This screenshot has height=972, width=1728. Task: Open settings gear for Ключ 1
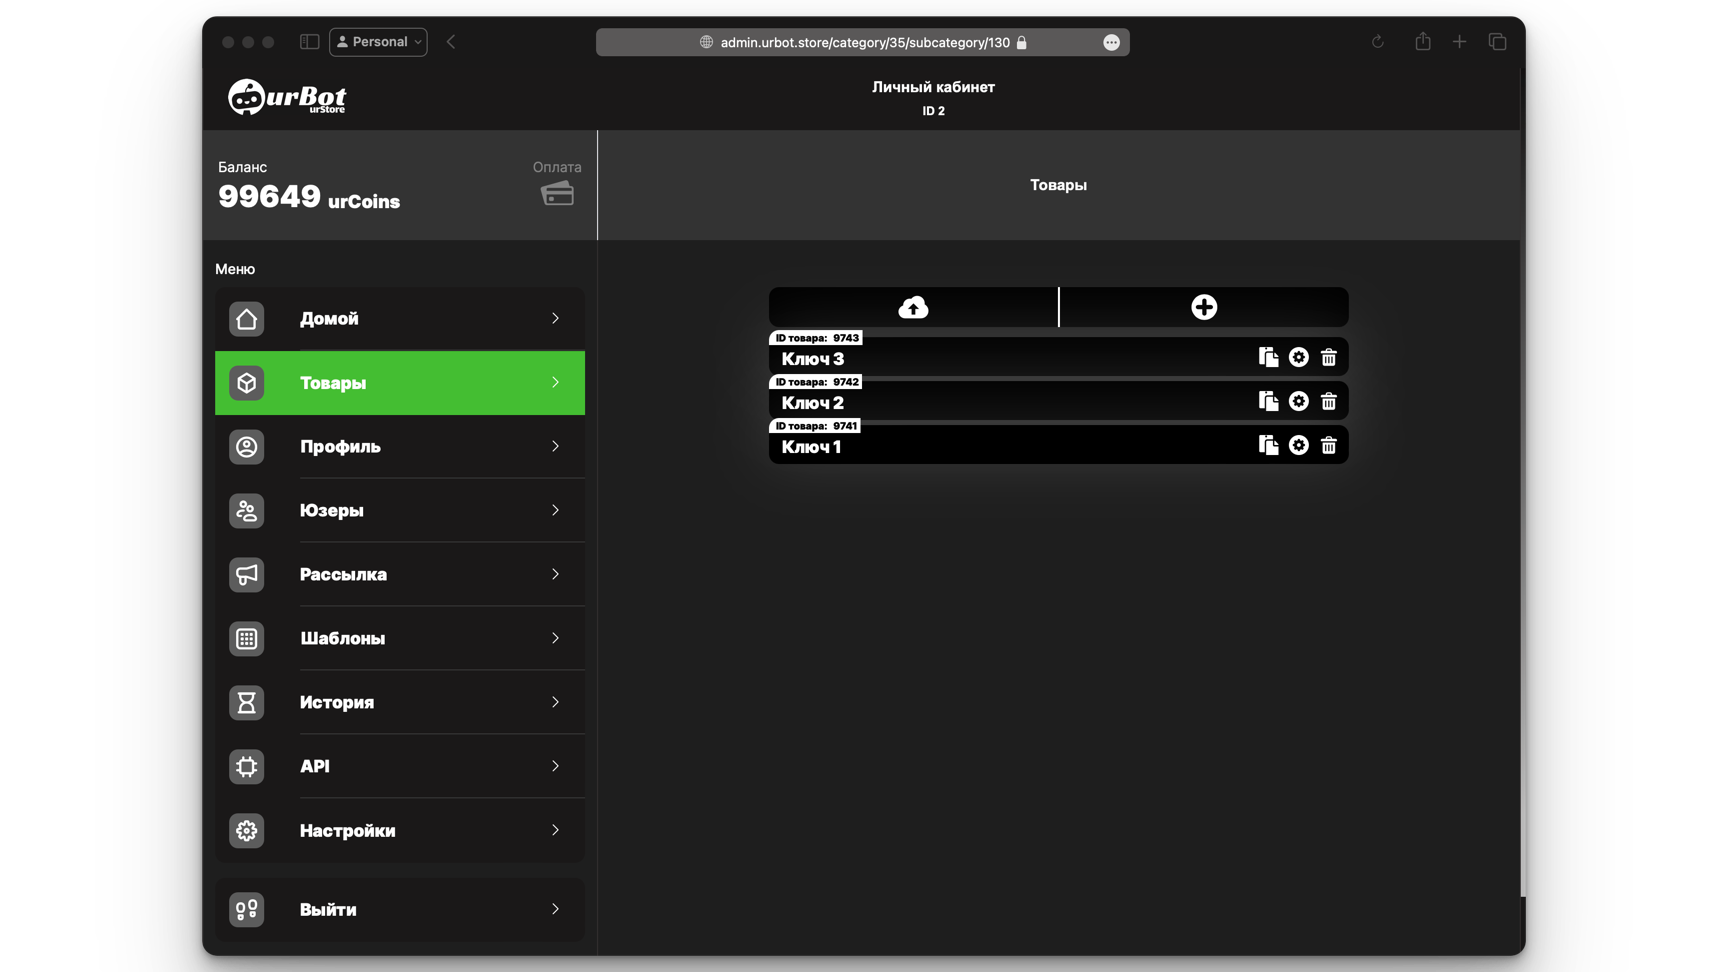point(1298,445)
